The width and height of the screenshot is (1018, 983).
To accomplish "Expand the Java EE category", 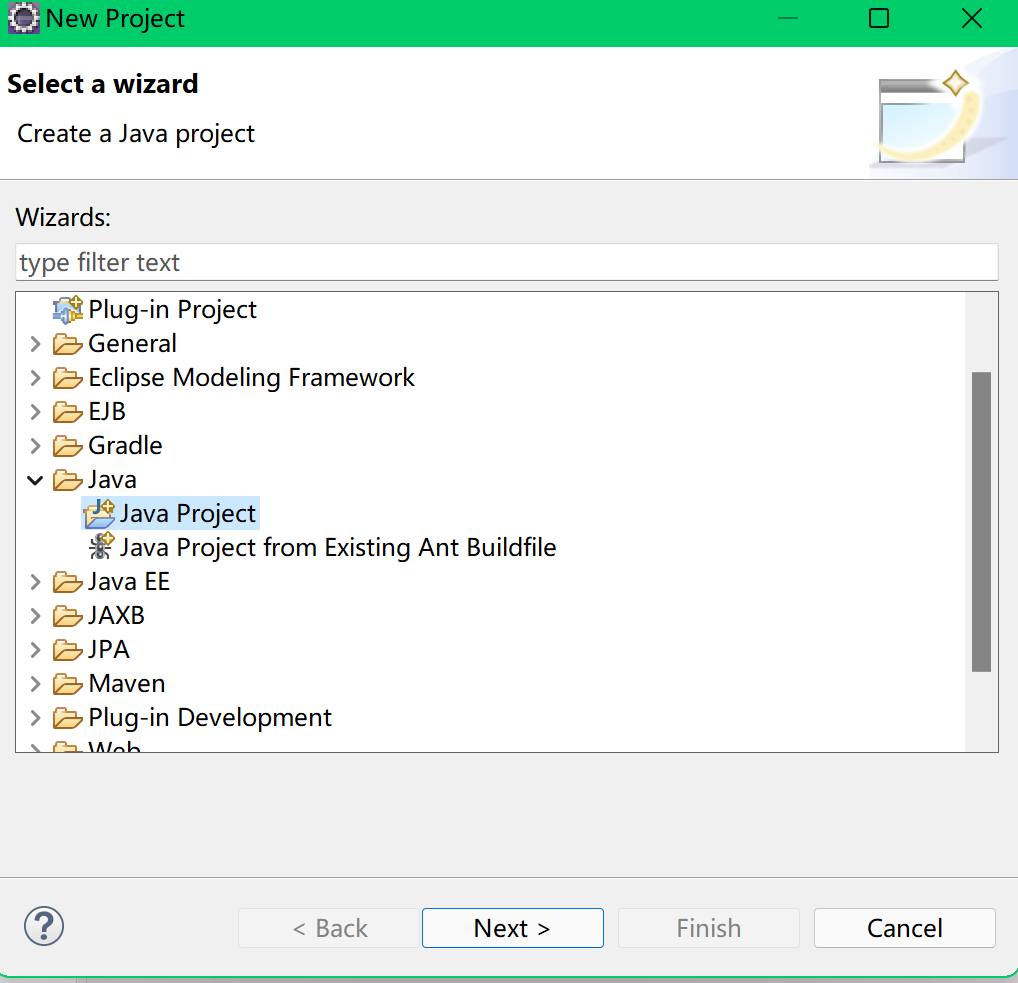I will pos(35,582).
